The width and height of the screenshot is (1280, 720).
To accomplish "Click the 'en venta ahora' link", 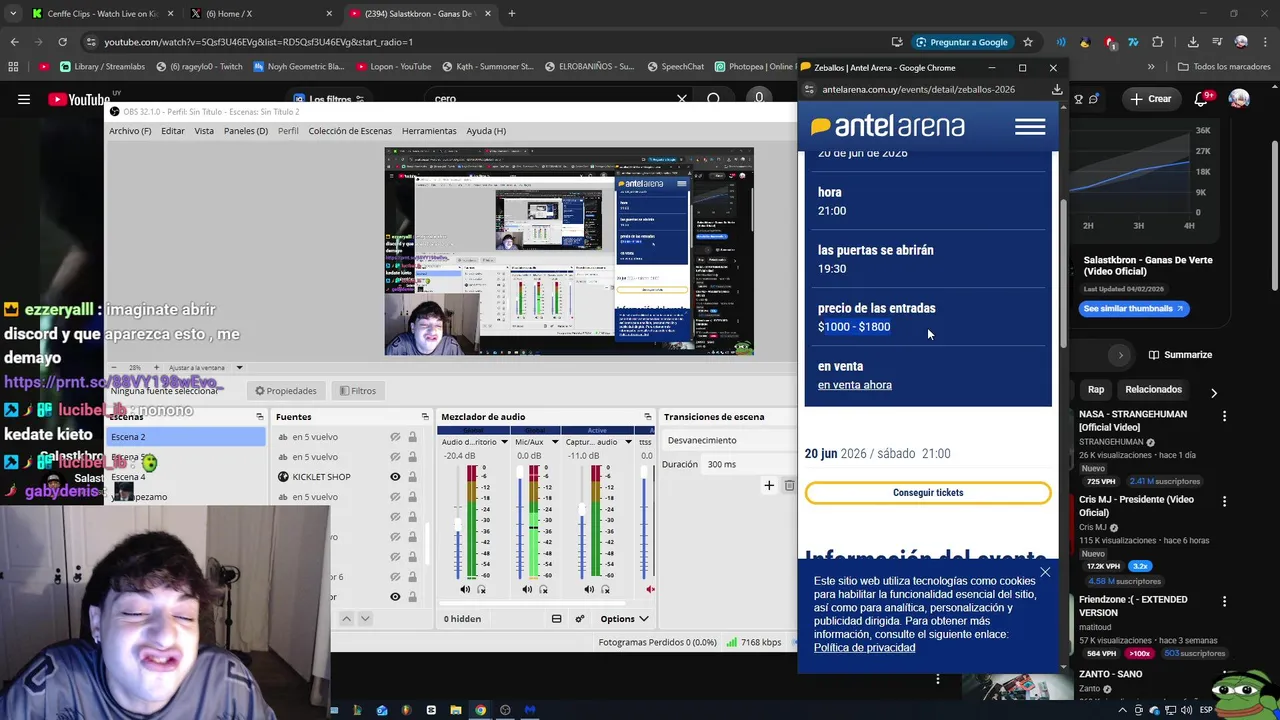I will pyautogui.click(x=855, y=385).
